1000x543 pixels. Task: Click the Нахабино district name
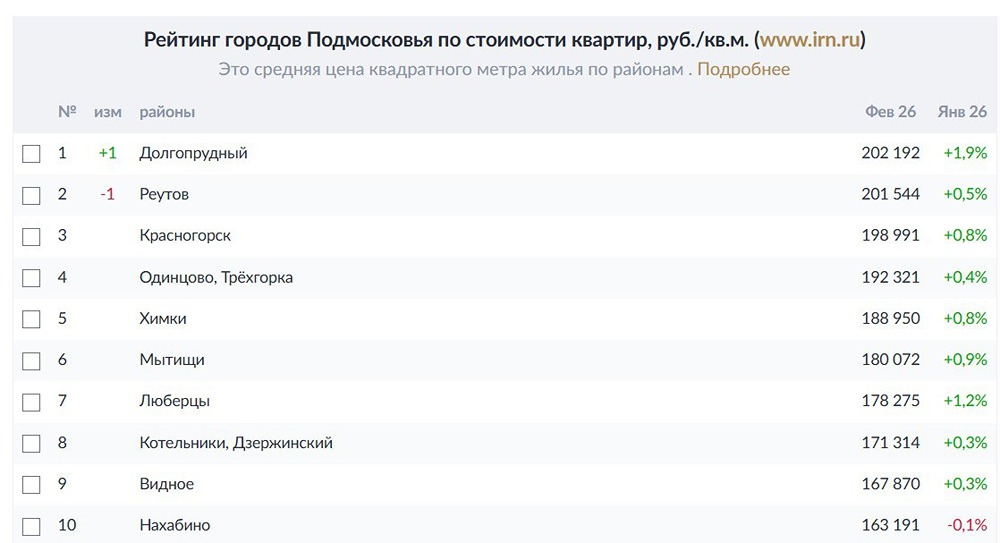coord(175,525)
